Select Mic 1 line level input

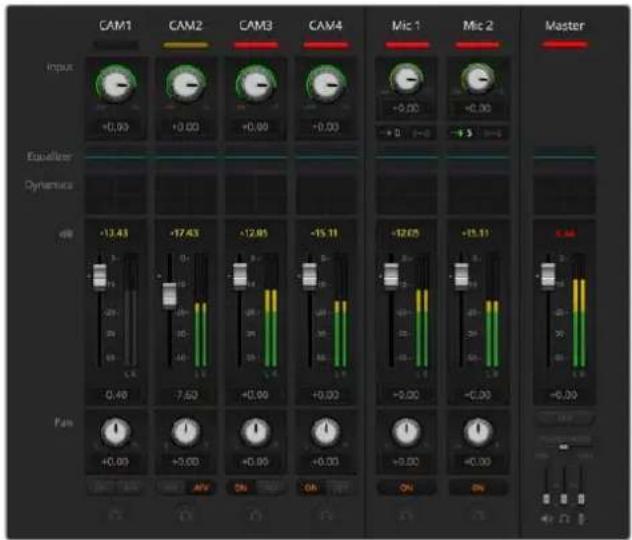point(421,133)
